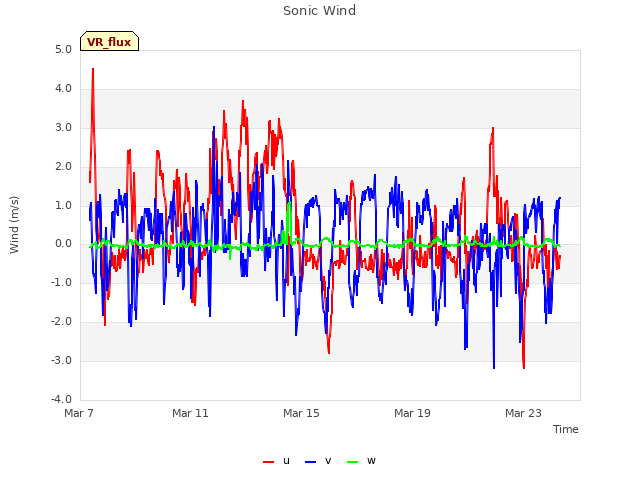640x480 pixels.
Task: Click the 0.0 y-axis label
Action: tap(63, 244)
